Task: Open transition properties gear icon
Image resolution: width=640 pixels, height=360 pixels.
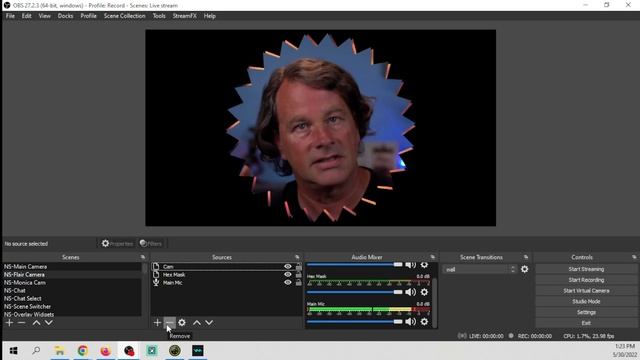Action: click(x=525, y=269)
